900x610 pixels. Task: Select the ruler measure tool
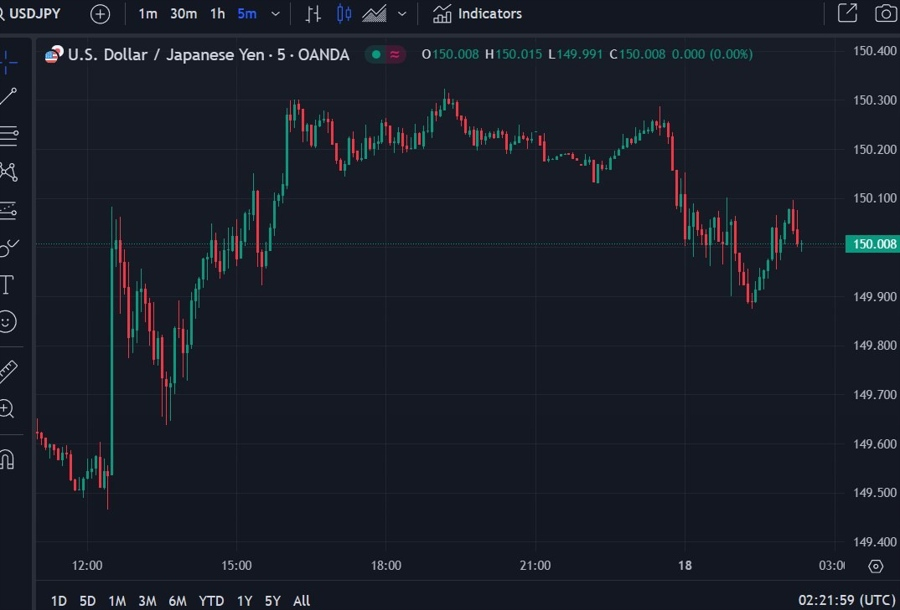pyautogui.click(x=7, y=372)
